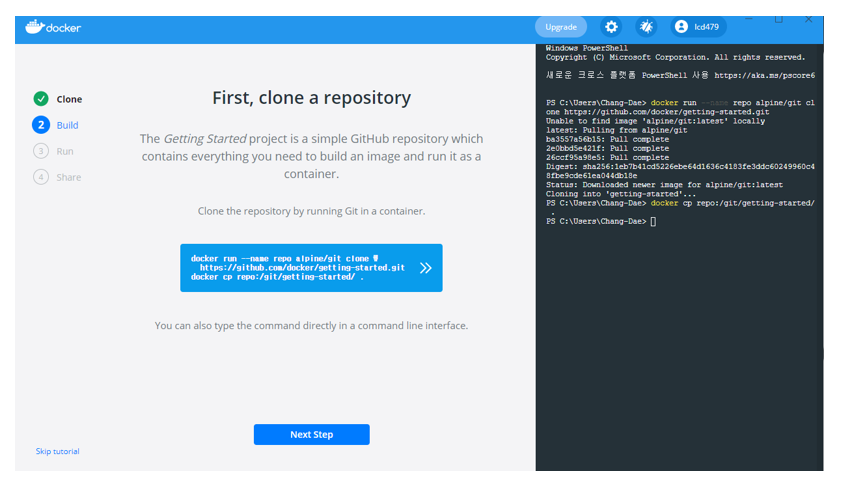Click the Next Step button
843x488 pixels.
[x=312, y=434]
